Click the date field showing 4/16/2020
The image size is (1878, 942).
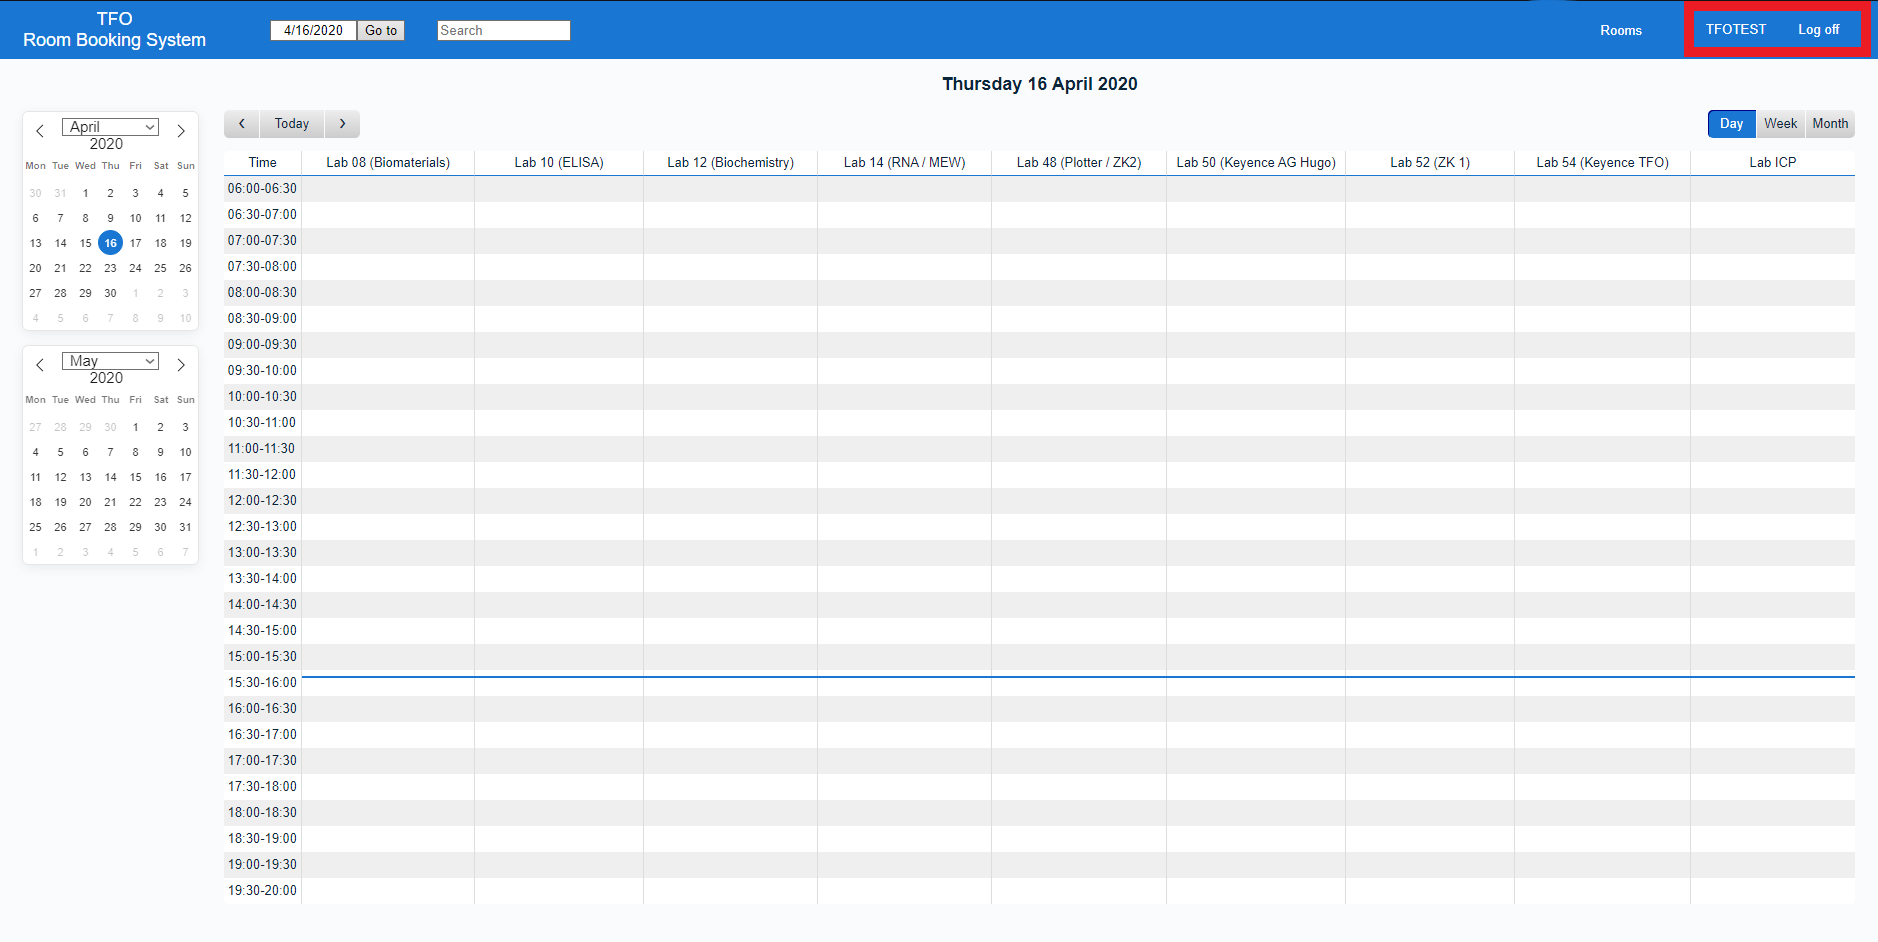tap(313, 31)
